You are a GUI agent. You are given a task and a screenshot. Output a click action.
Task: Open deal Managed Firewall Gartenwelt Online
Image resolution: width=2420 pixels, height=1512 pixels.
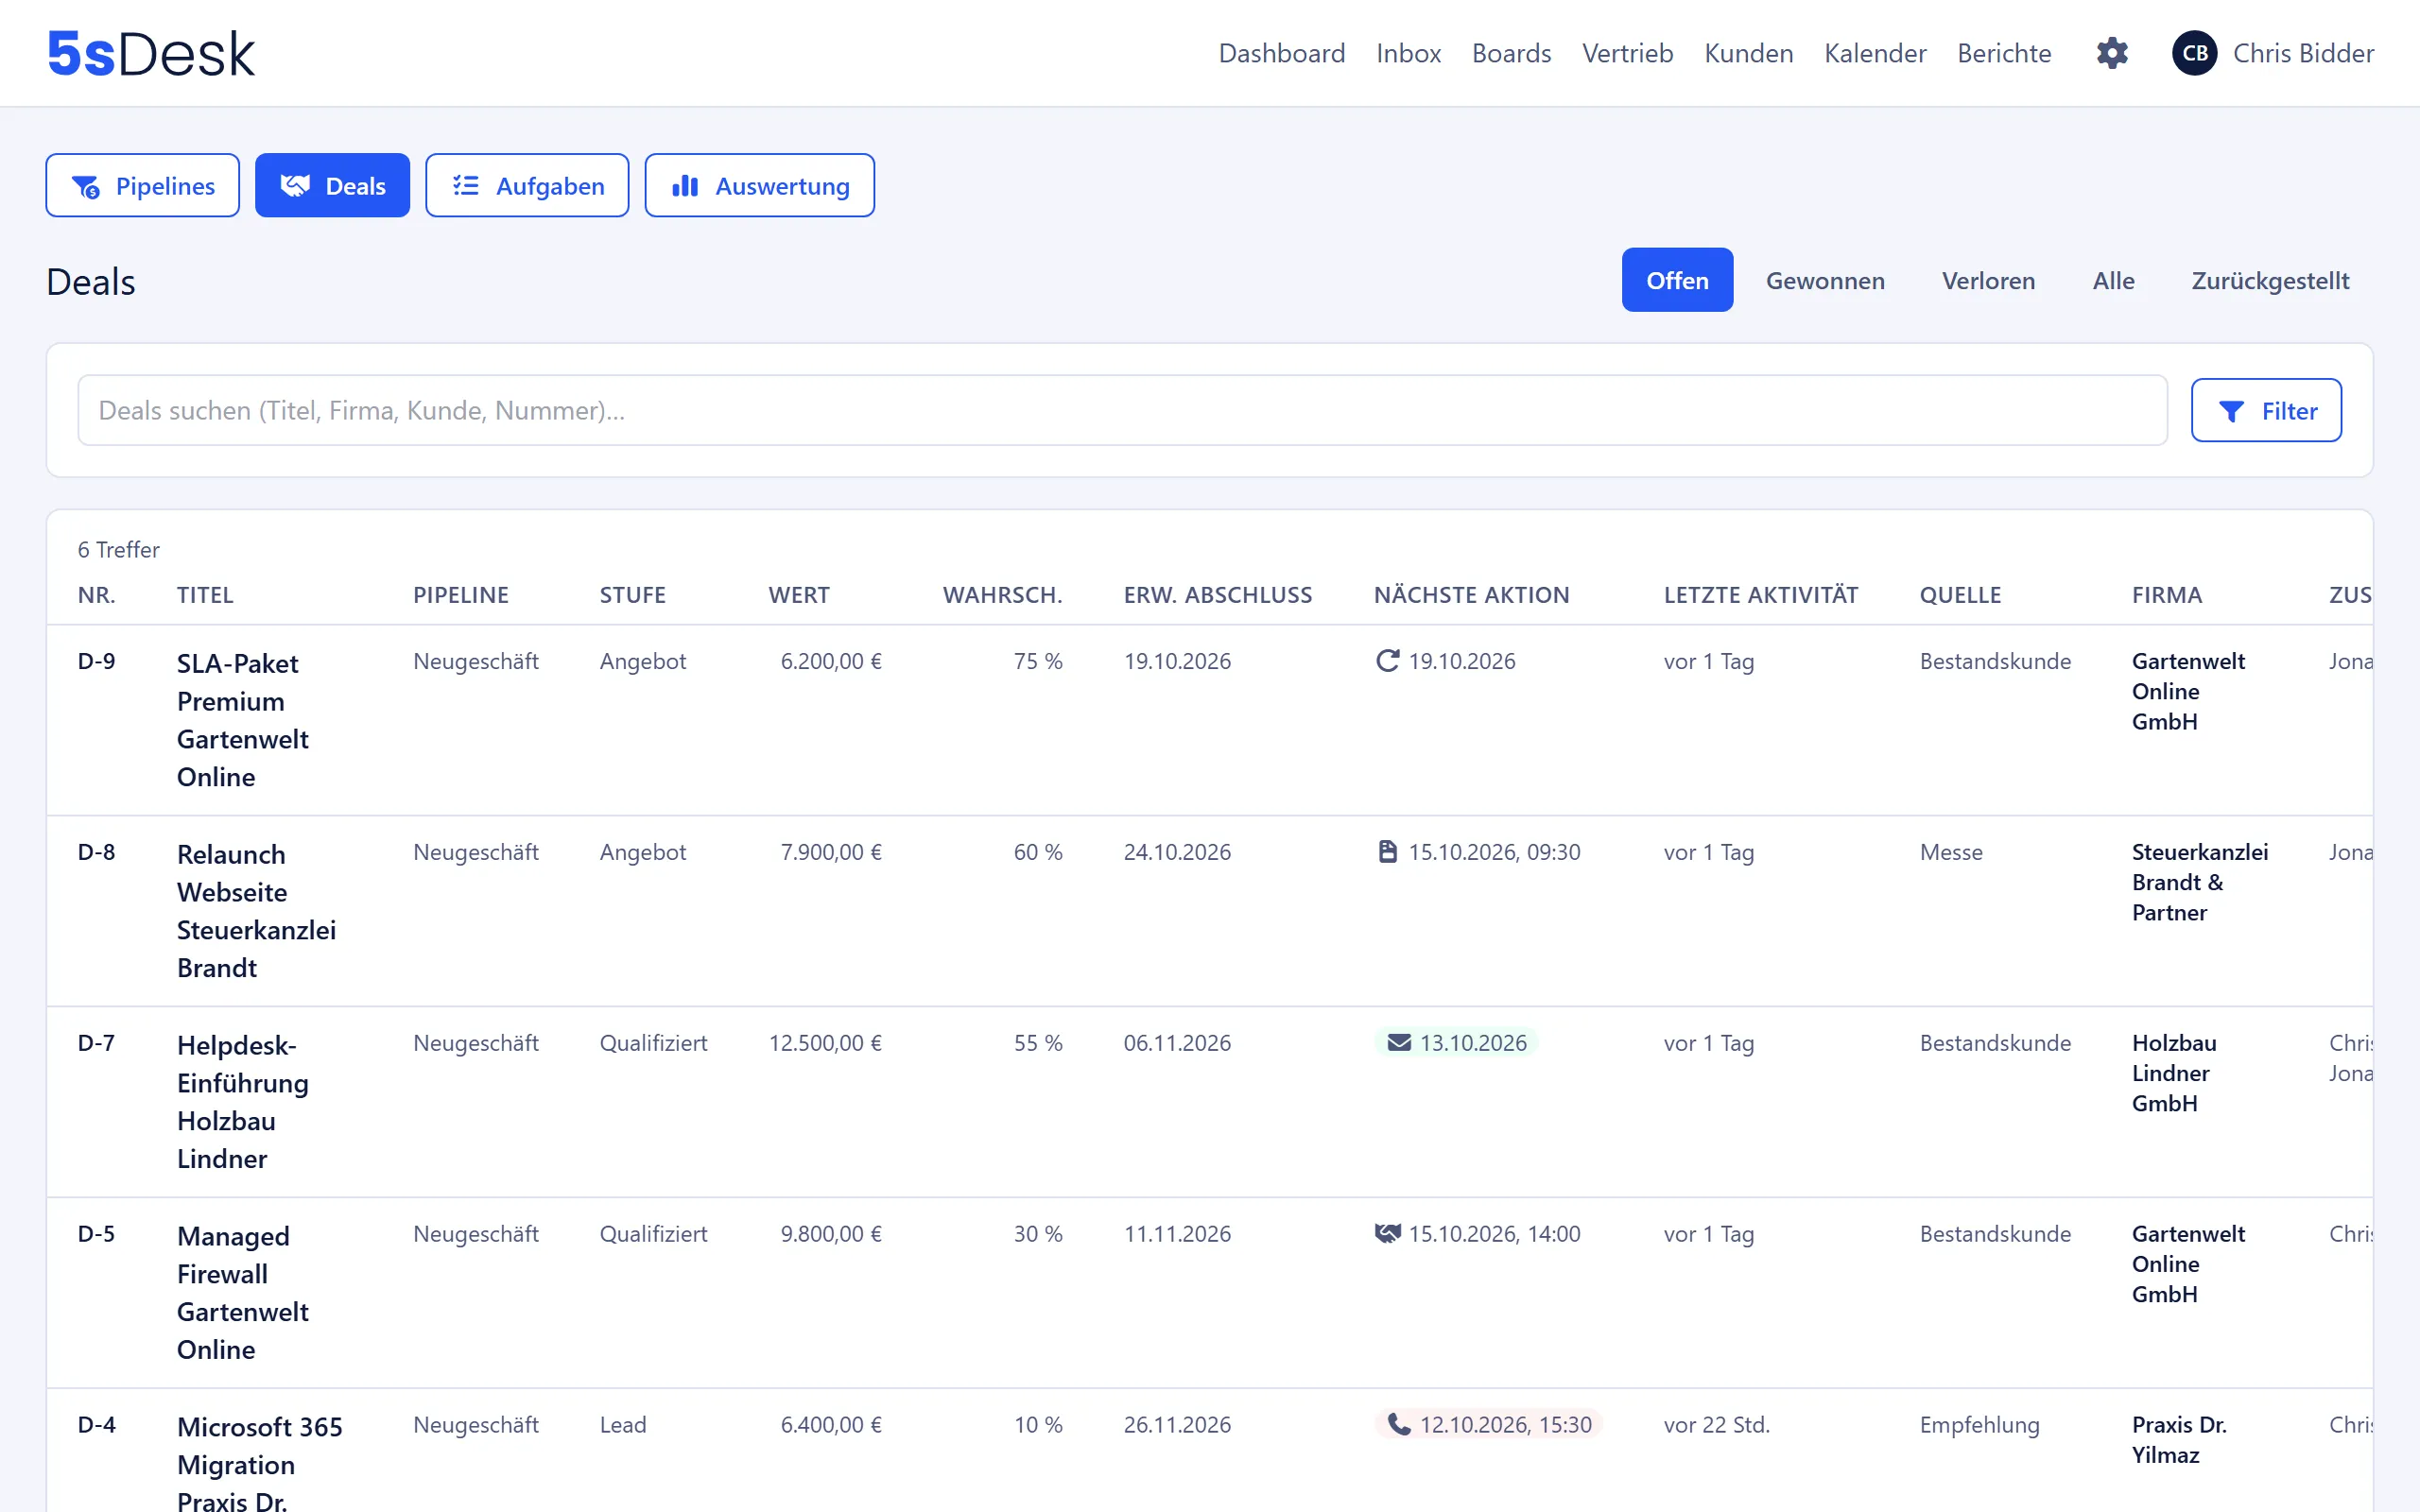(x=243, y=1293)
